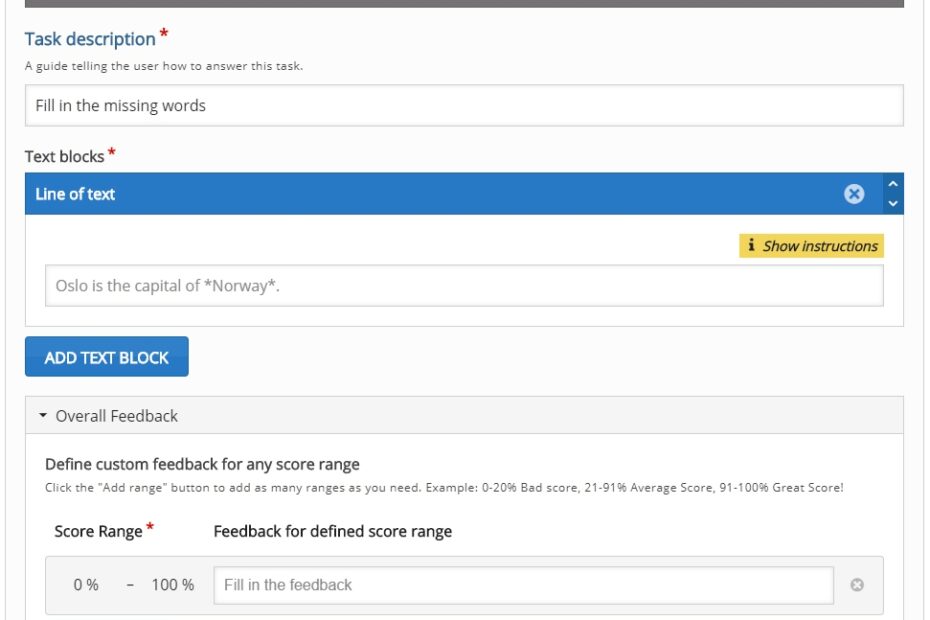Move Line of text block up
Image resolution: width=930 pixels, height=620 pixels.
893,184
